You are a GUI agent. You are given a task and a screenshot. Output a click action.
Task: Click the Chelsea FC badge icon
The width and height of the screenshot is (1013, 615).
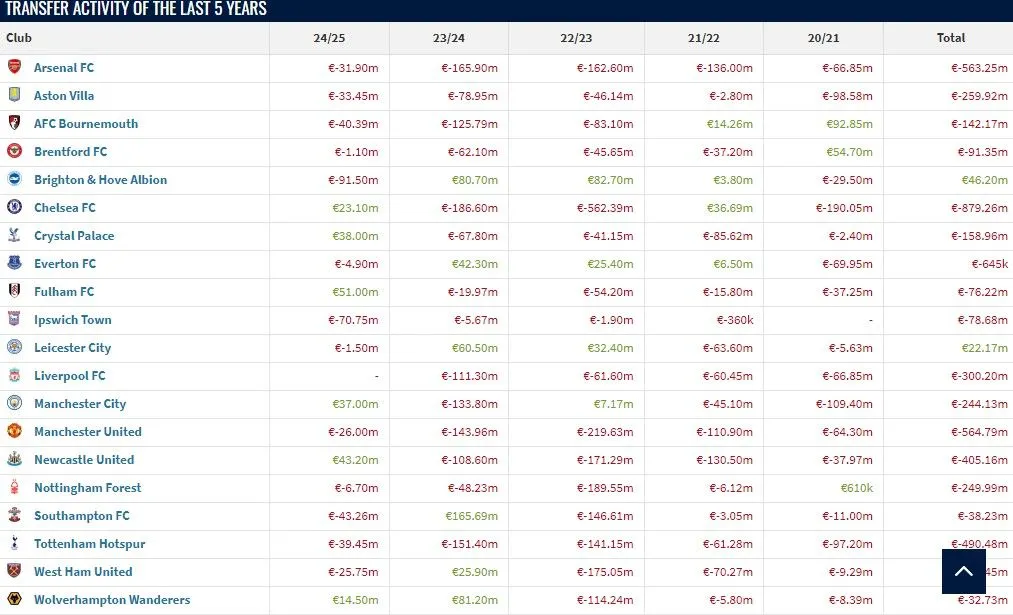[14, 207]
